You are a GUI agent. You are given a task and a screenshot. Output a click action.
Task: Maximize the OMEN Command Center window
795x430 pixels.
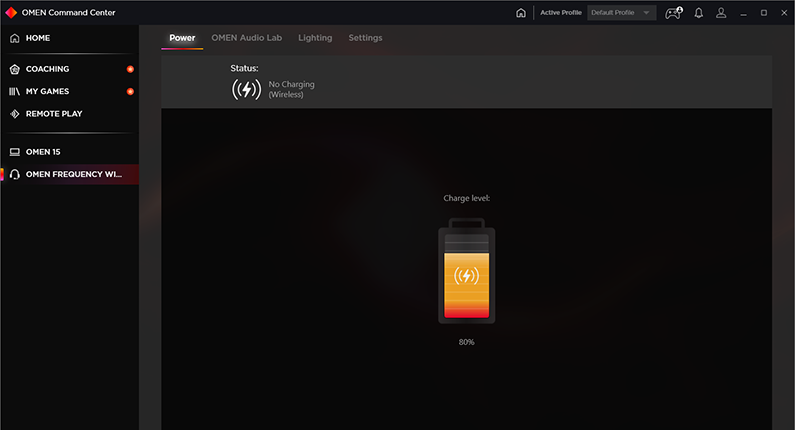pyautogui.click(x=764, y=13)
